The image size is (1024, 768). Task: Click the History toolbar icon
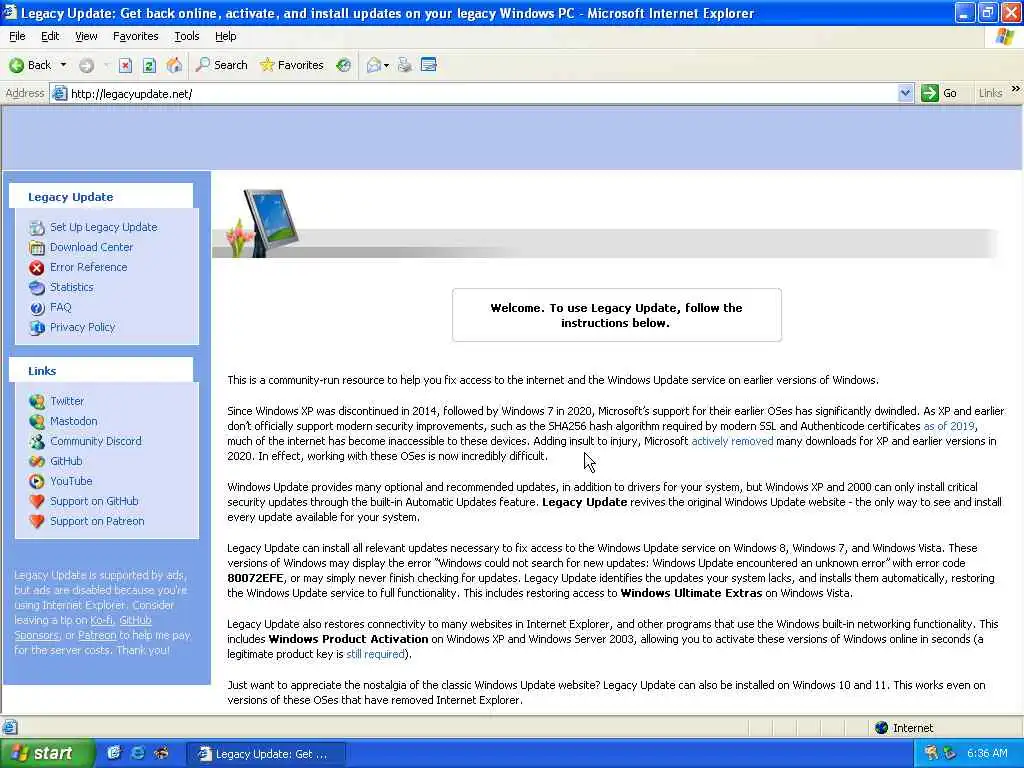click(x=344, y=65)
